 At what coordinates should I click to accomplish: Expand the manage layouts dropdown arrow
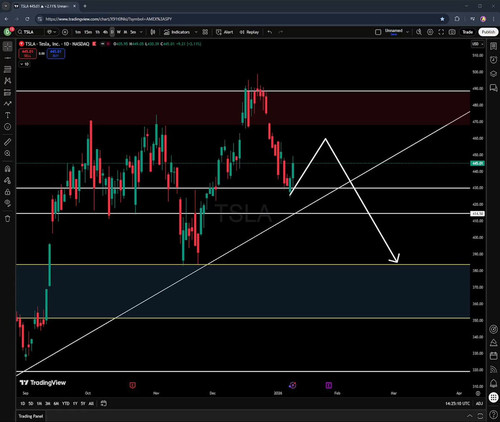pos(407,32)
